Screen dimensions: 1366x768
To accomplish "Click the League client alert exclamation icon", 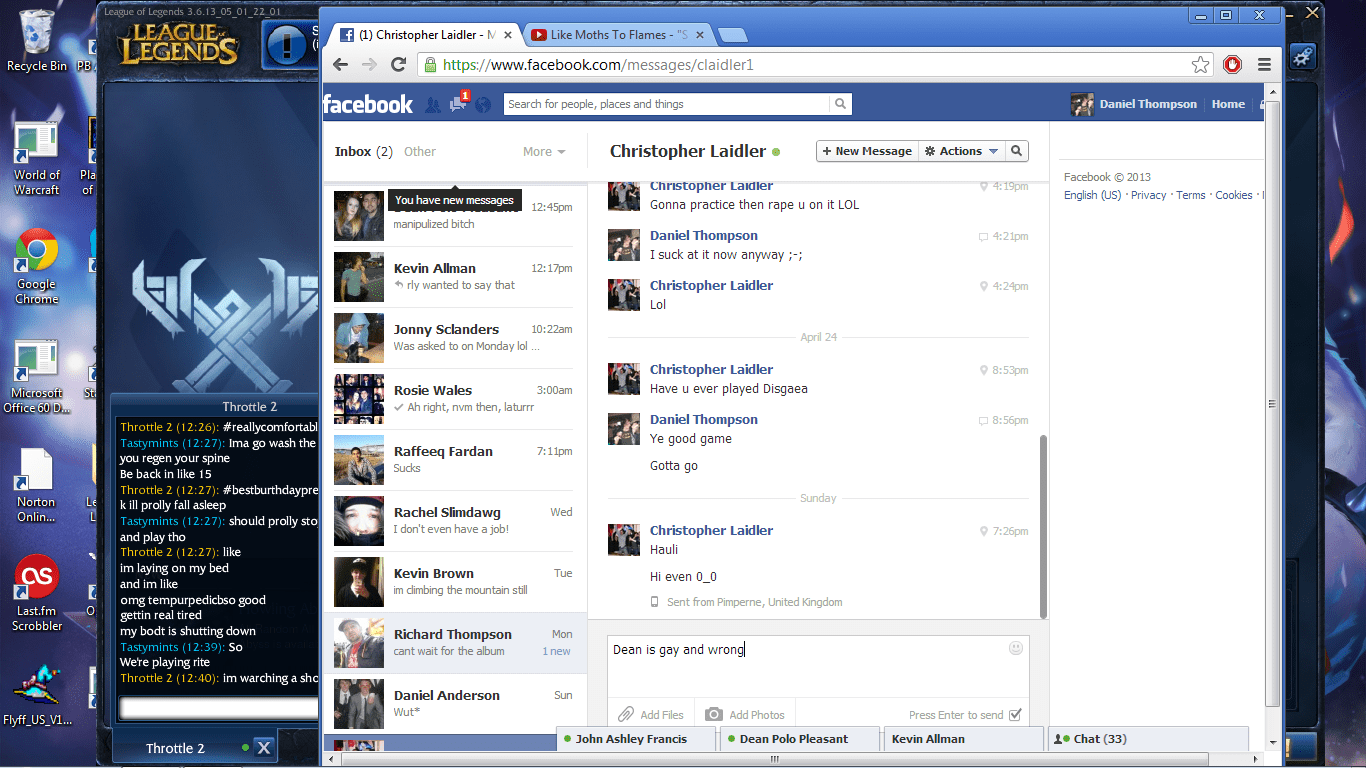I will point(287,44).
